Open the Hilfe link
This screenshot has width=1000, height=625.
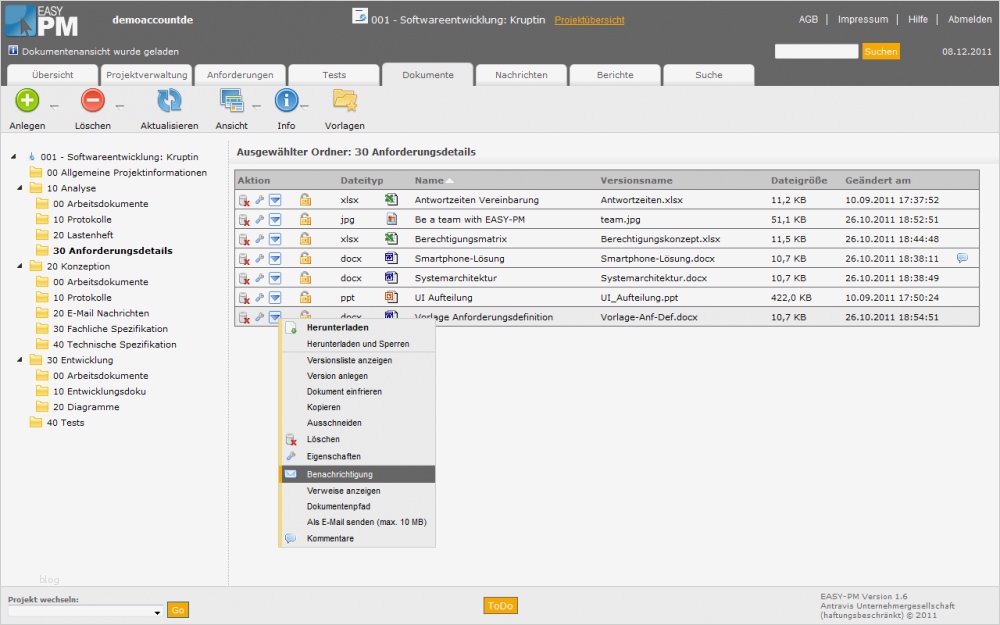point(918,19)
